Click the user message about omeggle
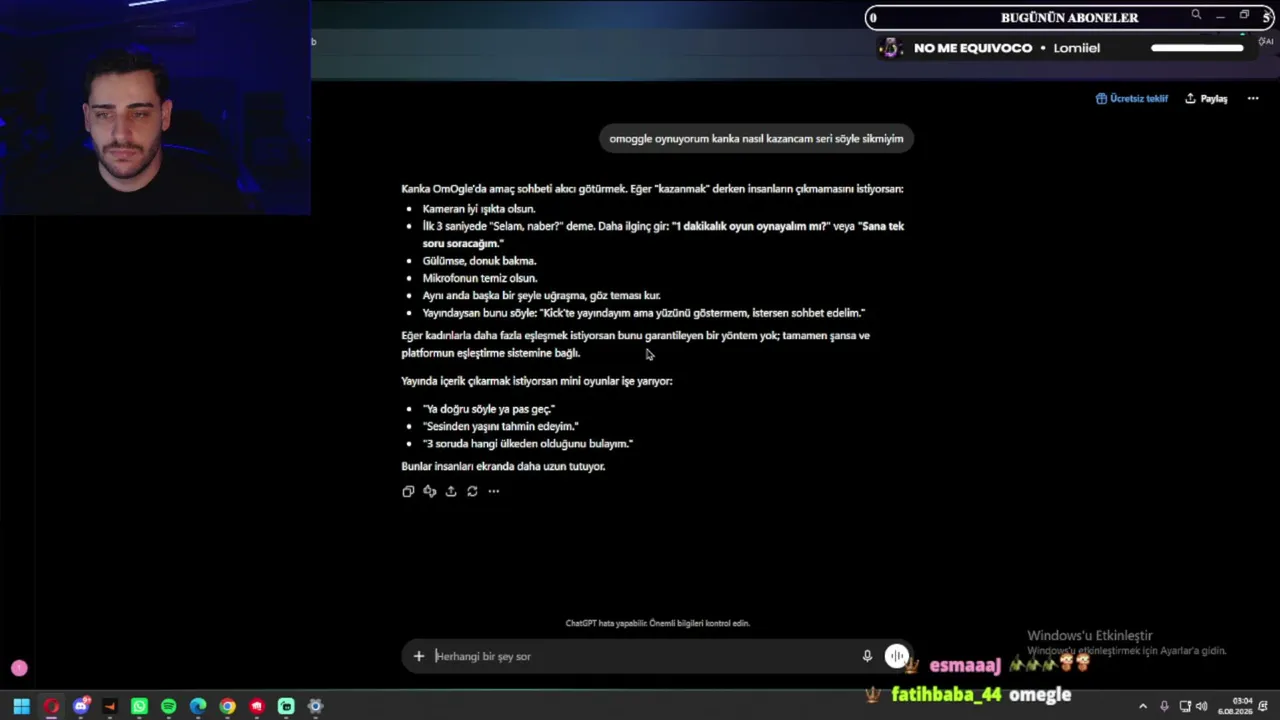 [756, 139]
